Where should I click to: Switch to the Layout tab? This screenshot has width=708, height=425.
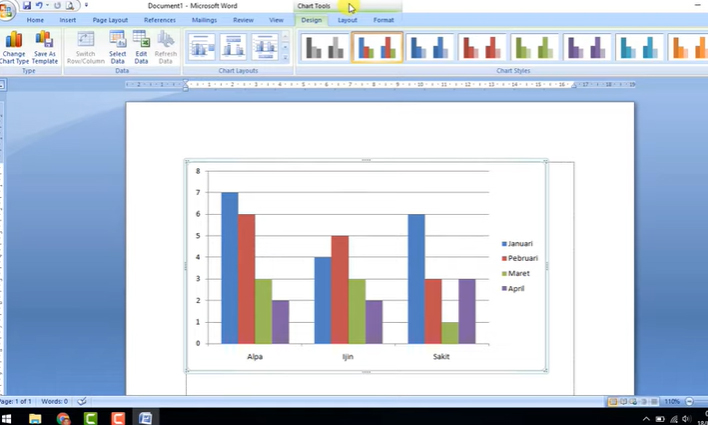pos(347,20)
